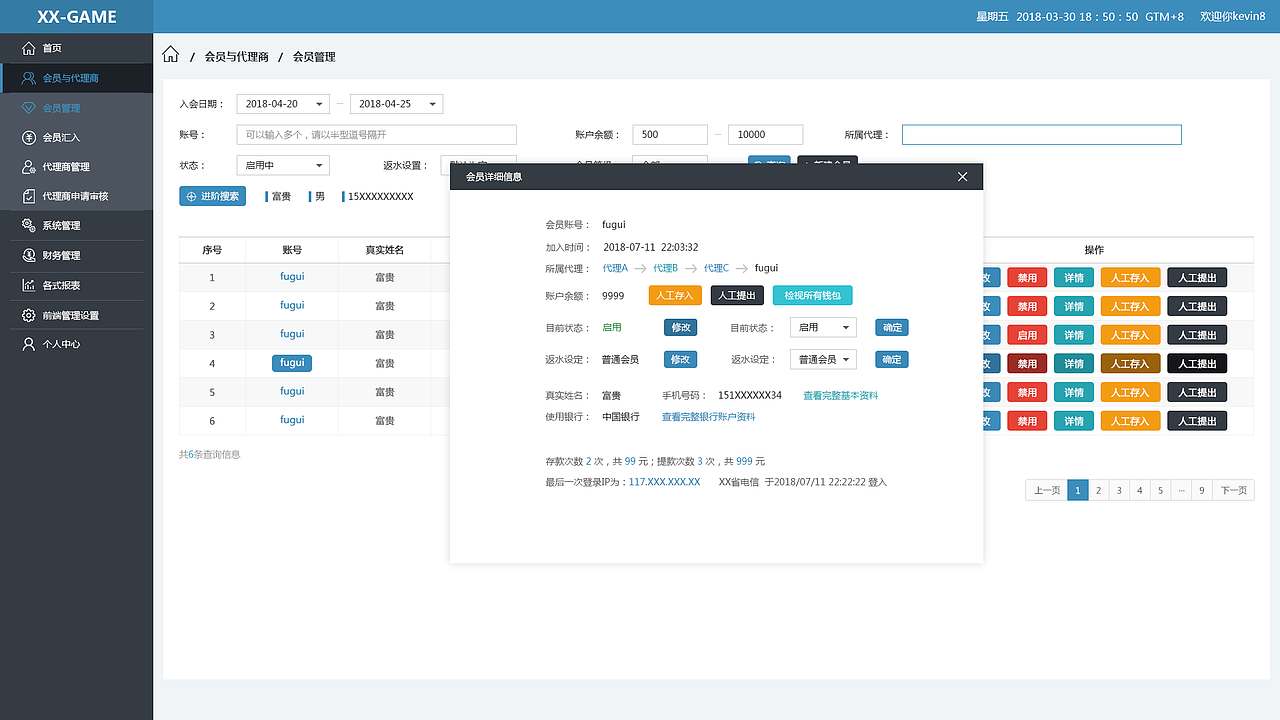Screen dimensions: 1280x720
Task: Click 详情 button in table row 2
Action: coord(1074,306)
